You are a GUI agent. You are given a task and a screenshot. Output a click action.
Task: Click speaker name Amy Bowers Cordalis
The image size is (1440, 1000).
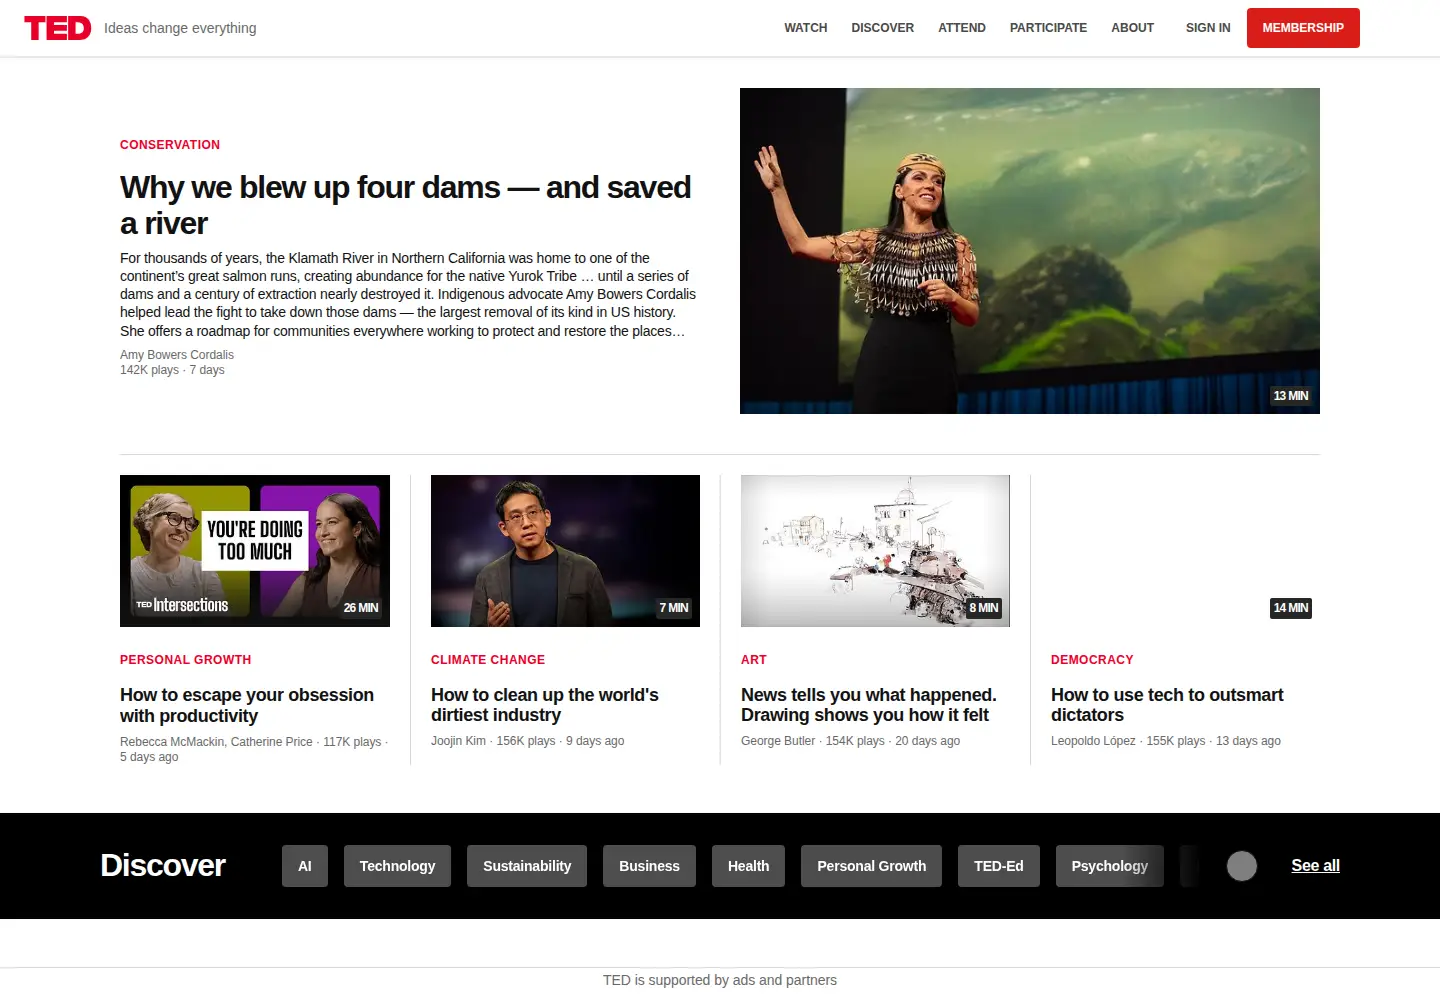[177, 355]
